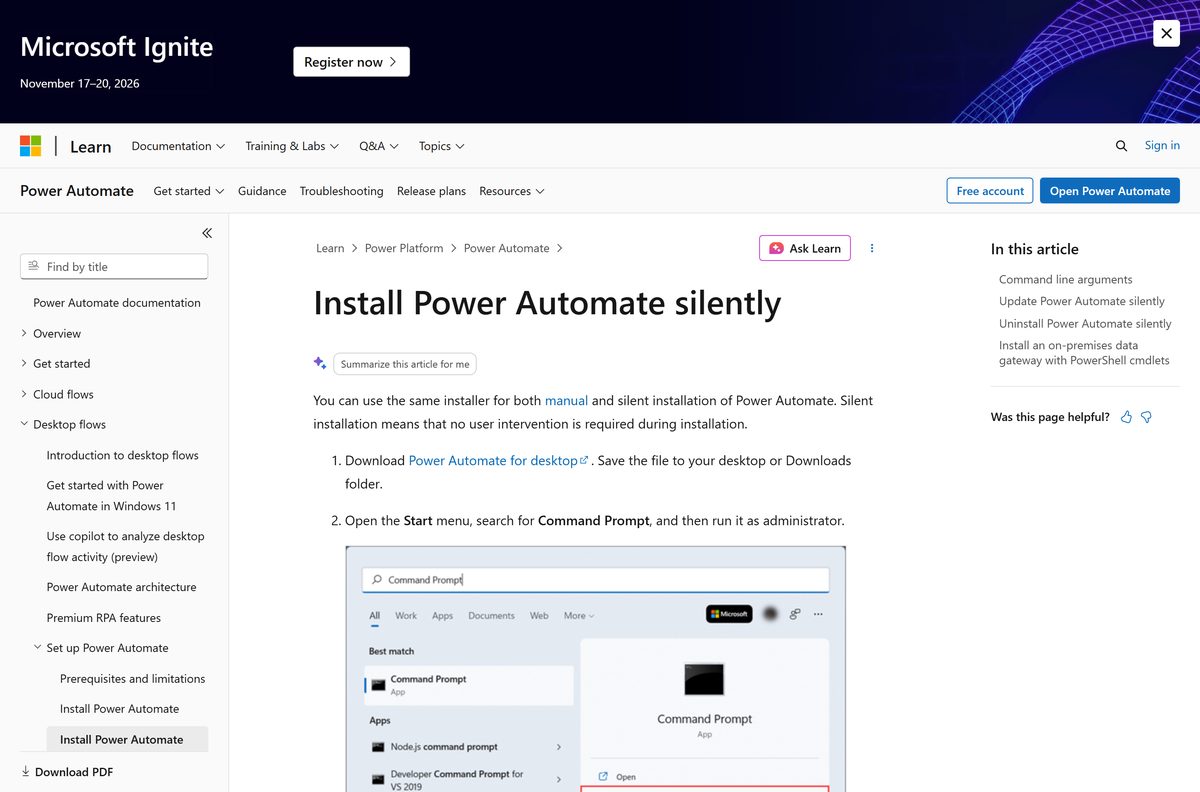
Task: Collapse the sidebar with the double-chevron icon
Action: (207, 233)
